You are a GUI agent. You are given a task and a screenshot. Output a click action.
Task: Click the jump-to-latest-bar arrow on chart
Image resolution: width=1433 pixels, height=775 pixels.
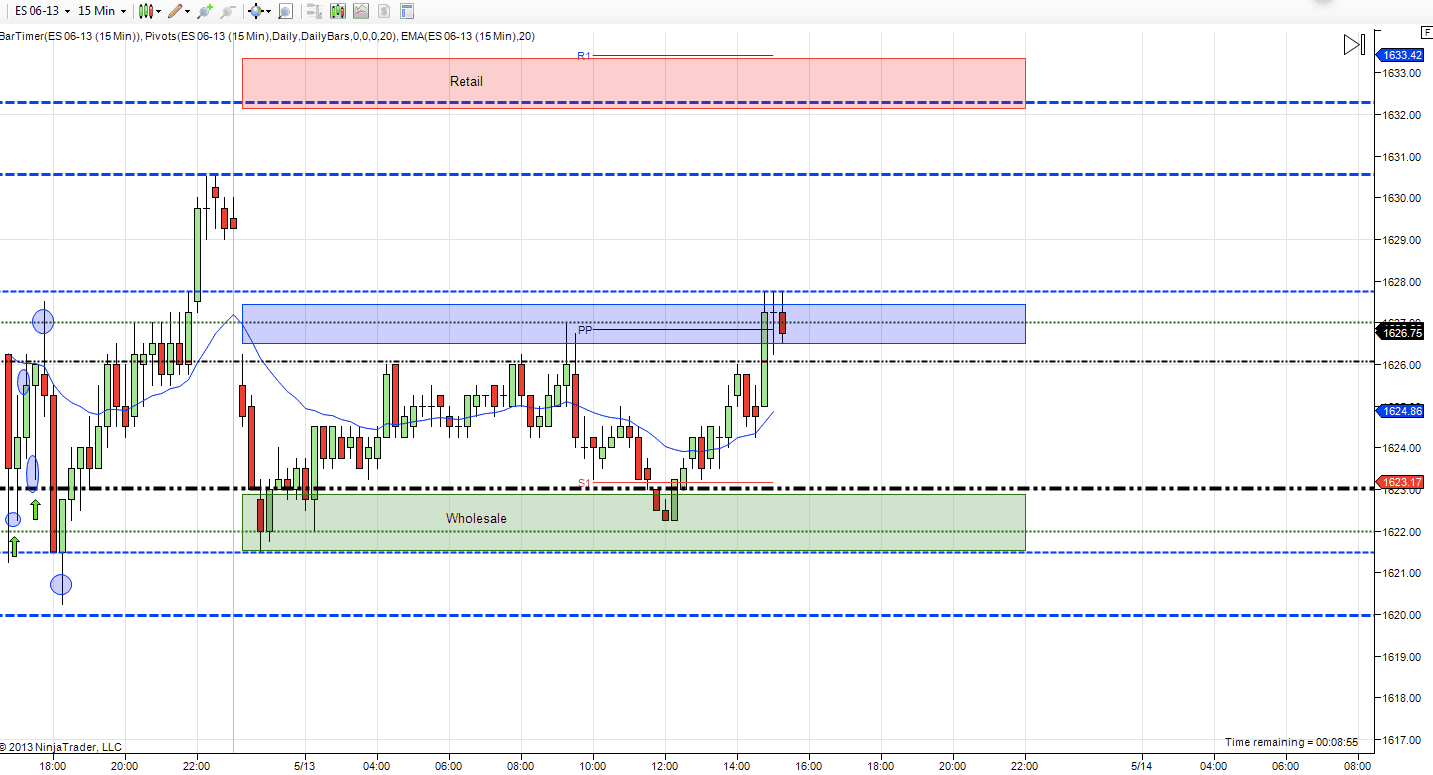tap(1353, 44)
